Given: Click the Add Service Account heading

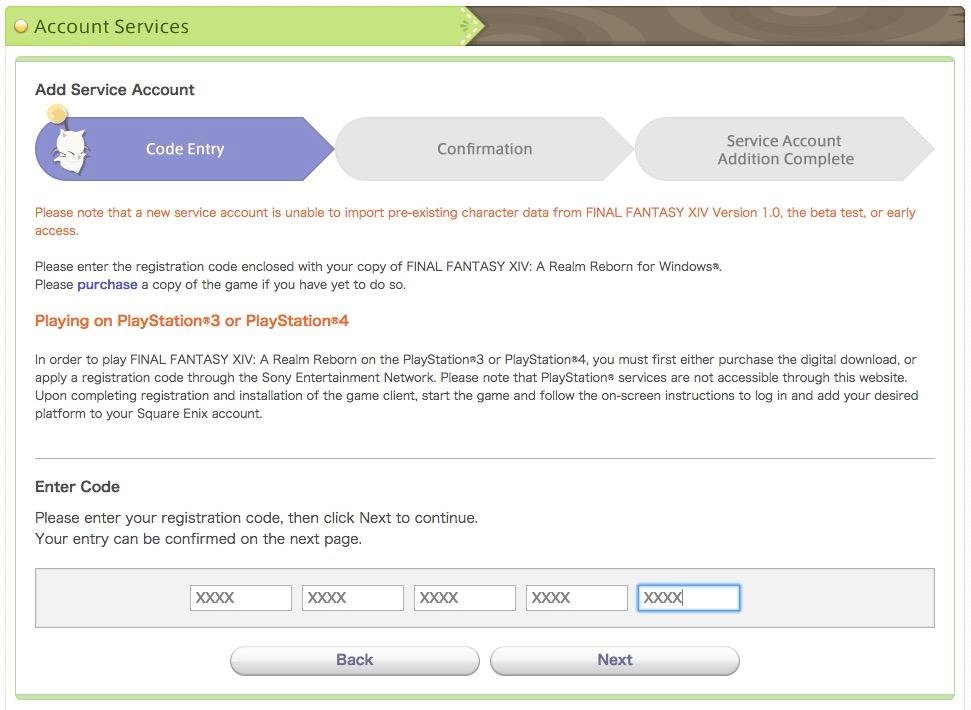Looking at the screenshot, I should click(x=115, y=90).
